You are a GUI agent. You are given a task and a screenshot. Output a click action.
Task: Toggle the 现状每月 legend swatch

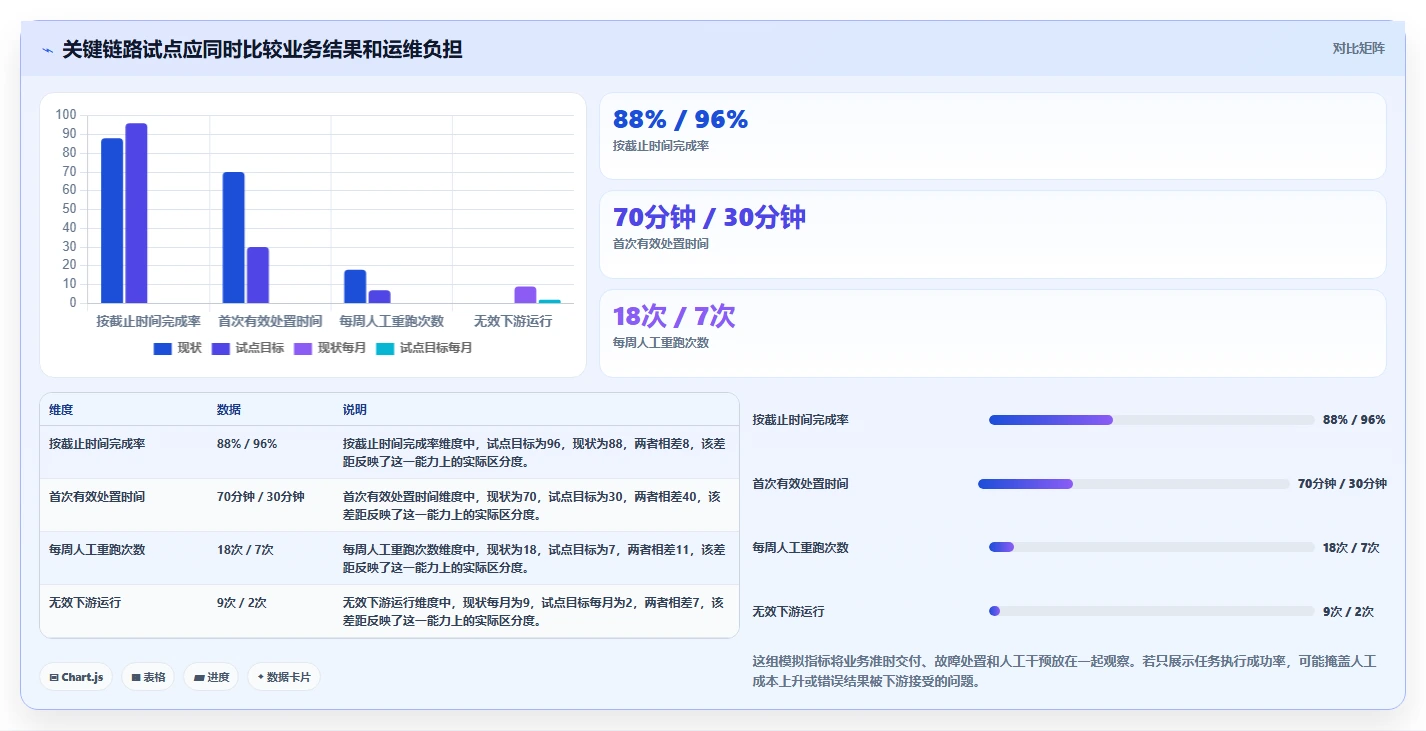coord(303,348)
